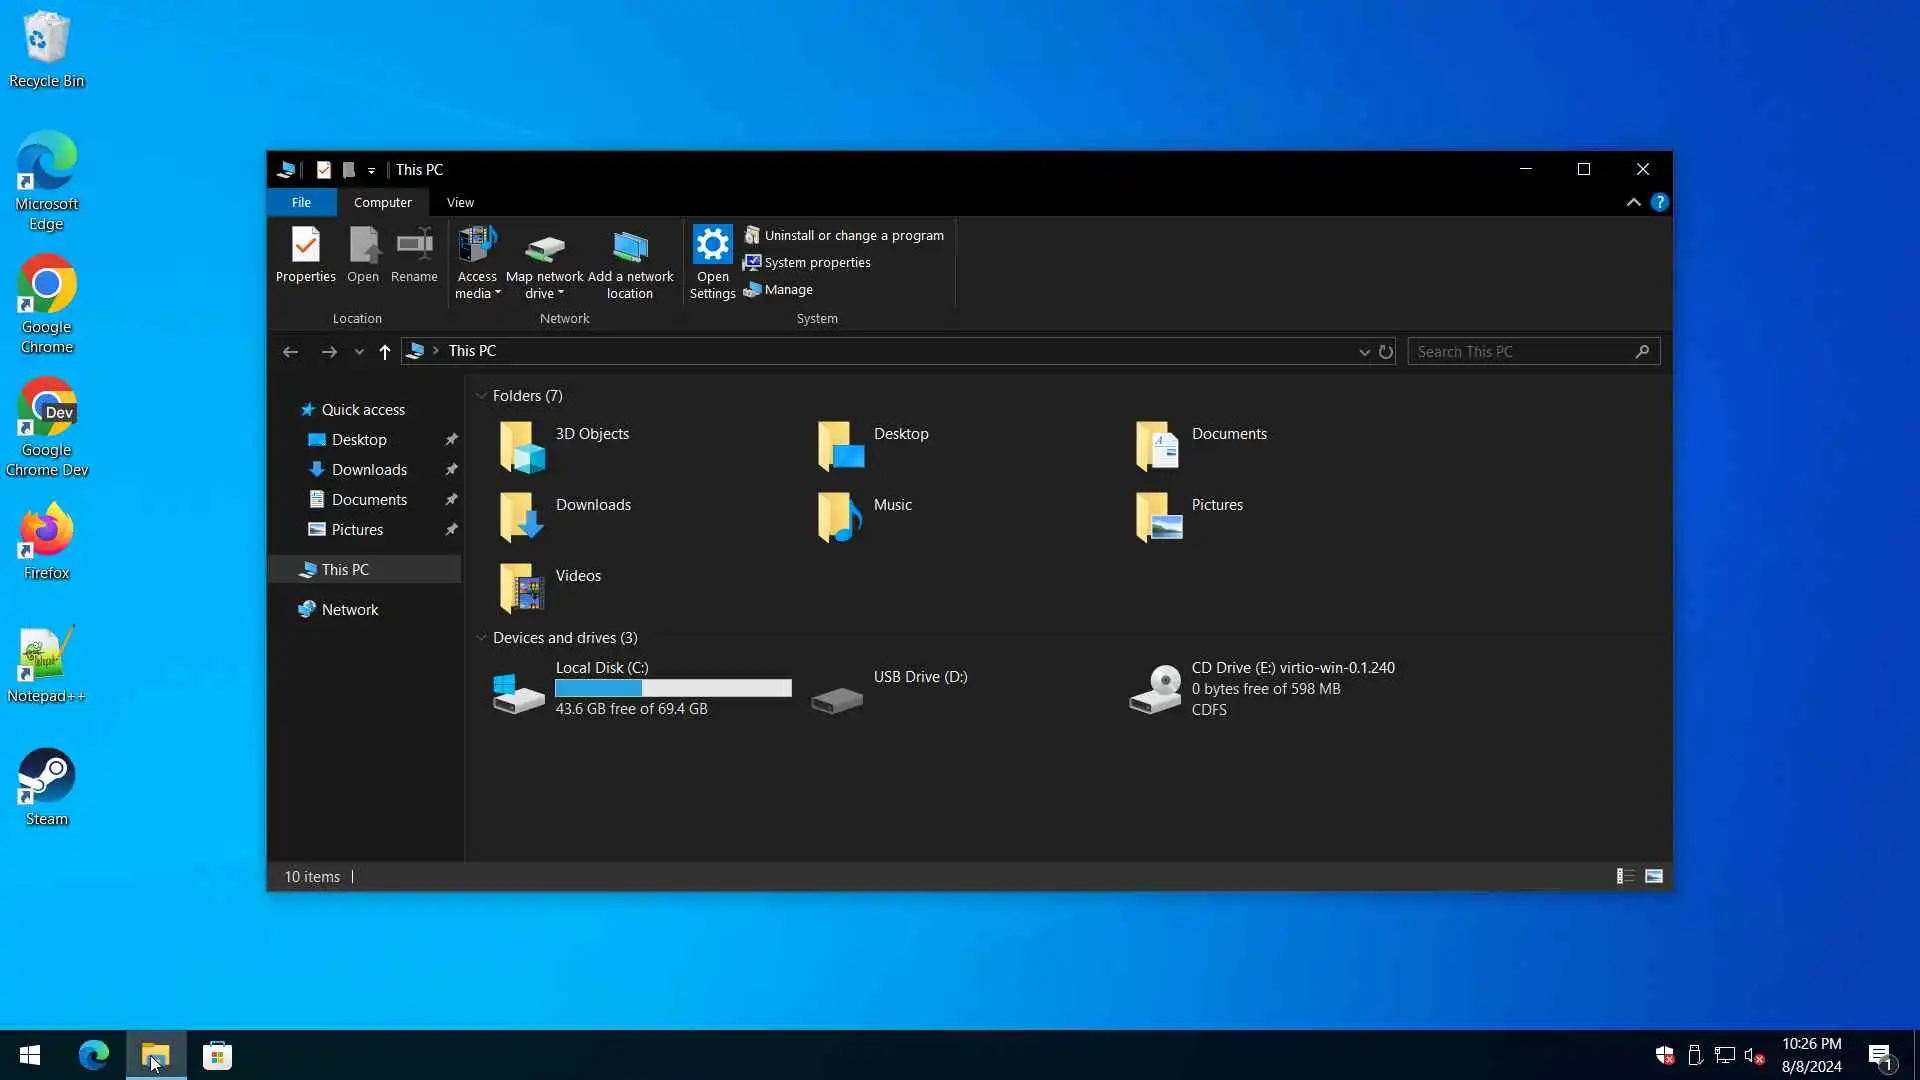The image size is (1920, 1080).
Task: Click the refresh button in address bar
Action: pyautogui.click(x=1386, y=352)
